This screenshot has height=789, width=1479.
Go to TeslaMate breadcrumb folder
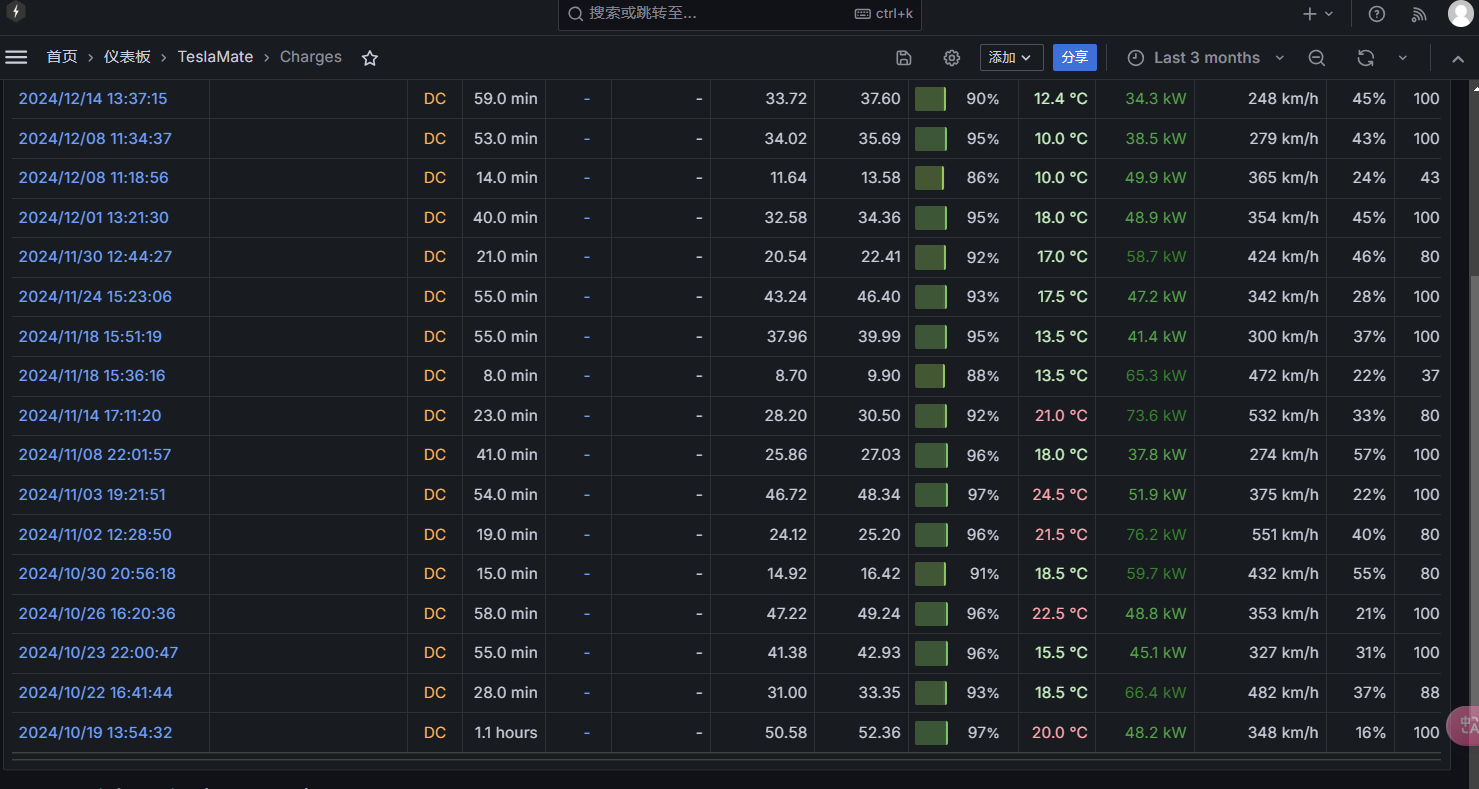[x=215, y=57]
